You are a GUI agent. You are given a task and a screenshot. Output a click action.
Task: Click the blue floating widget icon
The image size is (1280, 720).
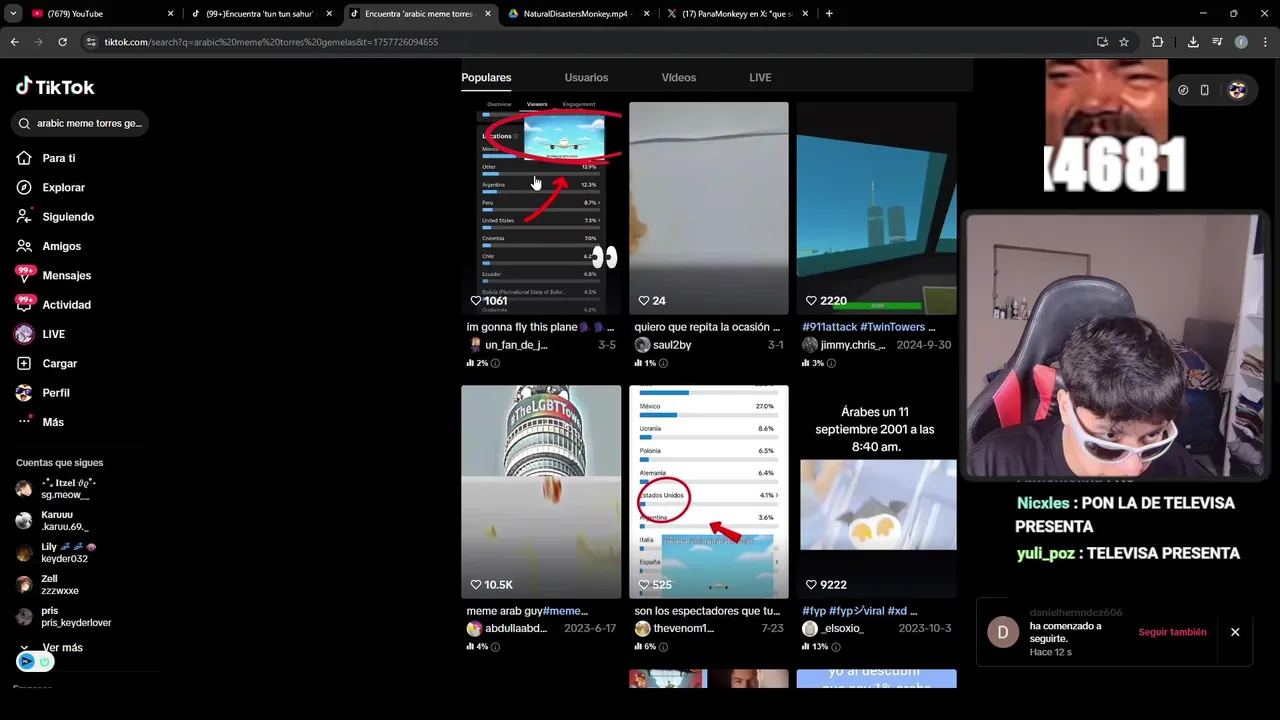click(26, 662)
